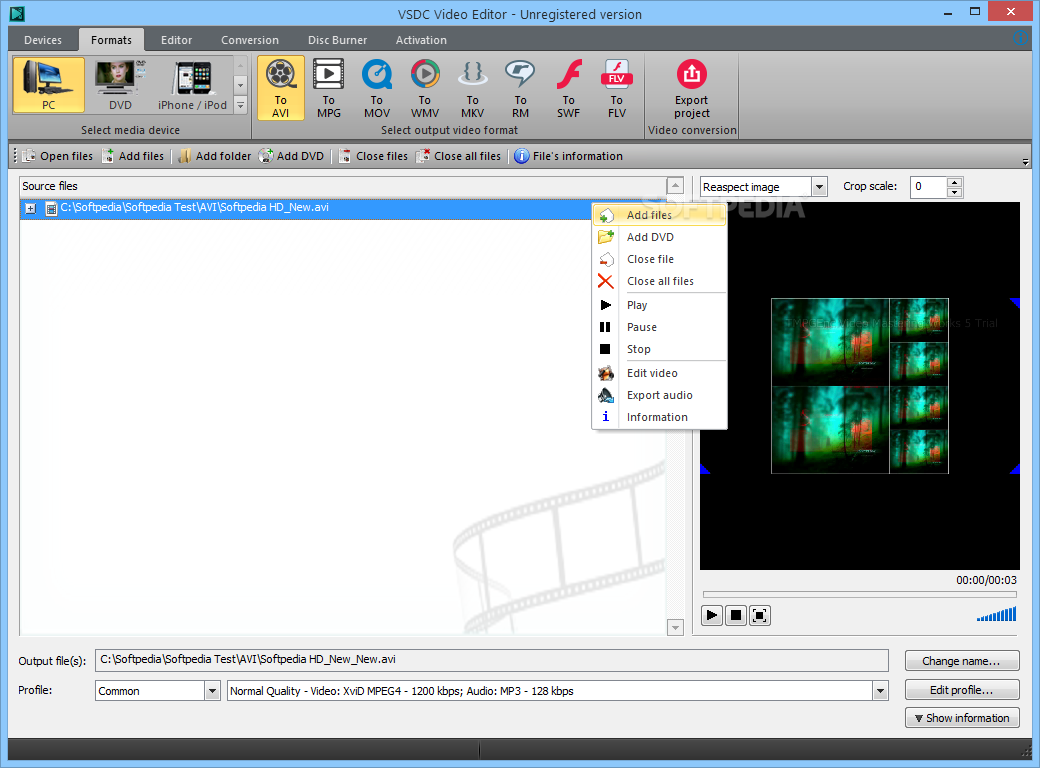Screen dimensions: 1040x768
Task: Click the Output file(s) path field
Action: tap(491, 660)
